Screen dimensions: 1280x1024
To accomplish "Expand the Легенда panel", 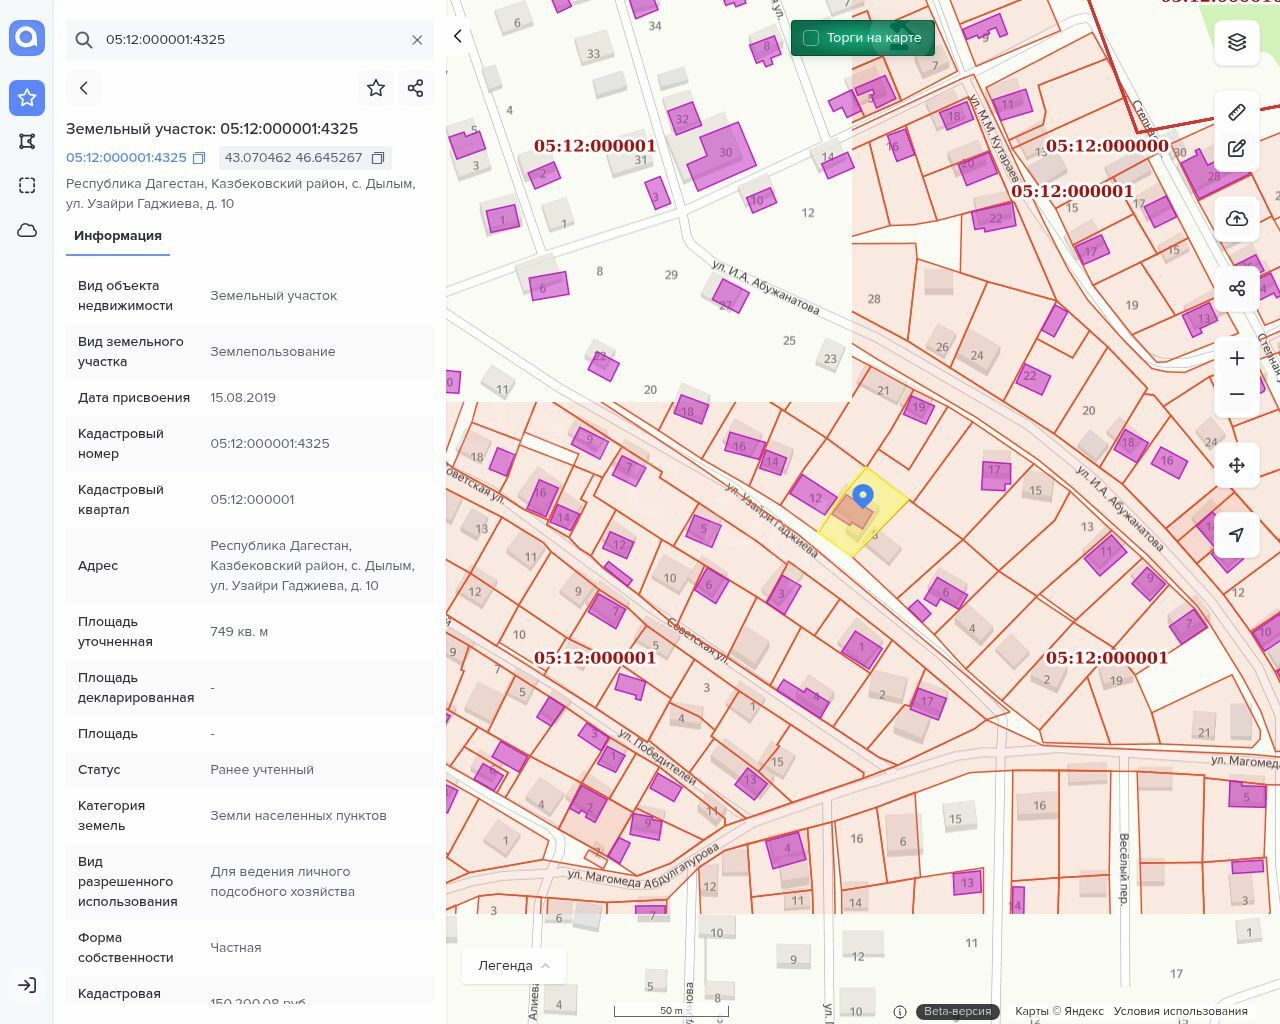I will tap(513, 966).
